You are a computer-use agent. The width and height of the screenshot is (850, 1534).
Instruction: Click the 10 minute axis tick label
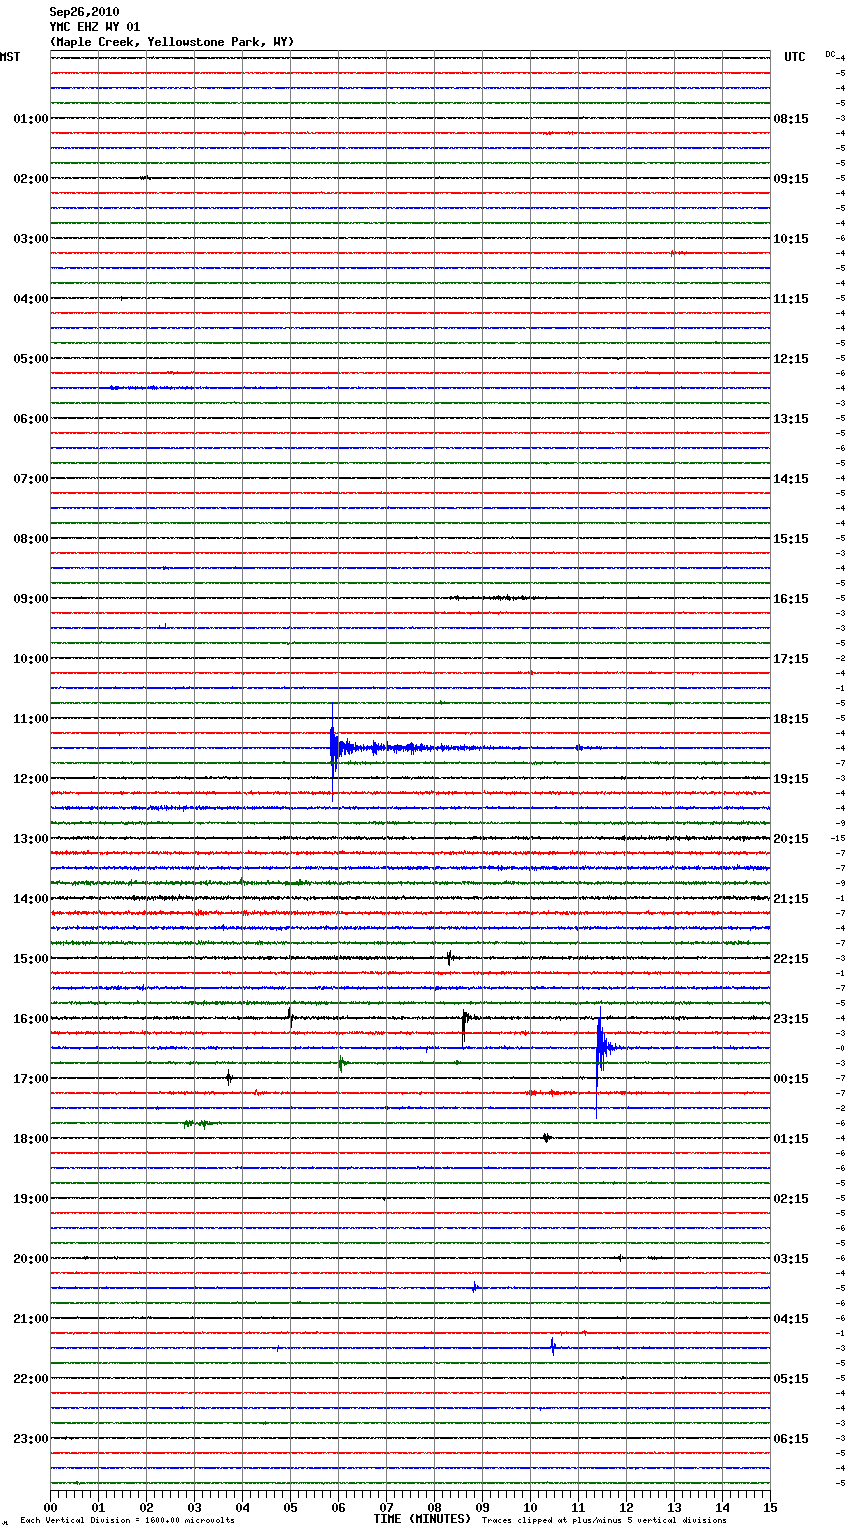pos(530,1507)
